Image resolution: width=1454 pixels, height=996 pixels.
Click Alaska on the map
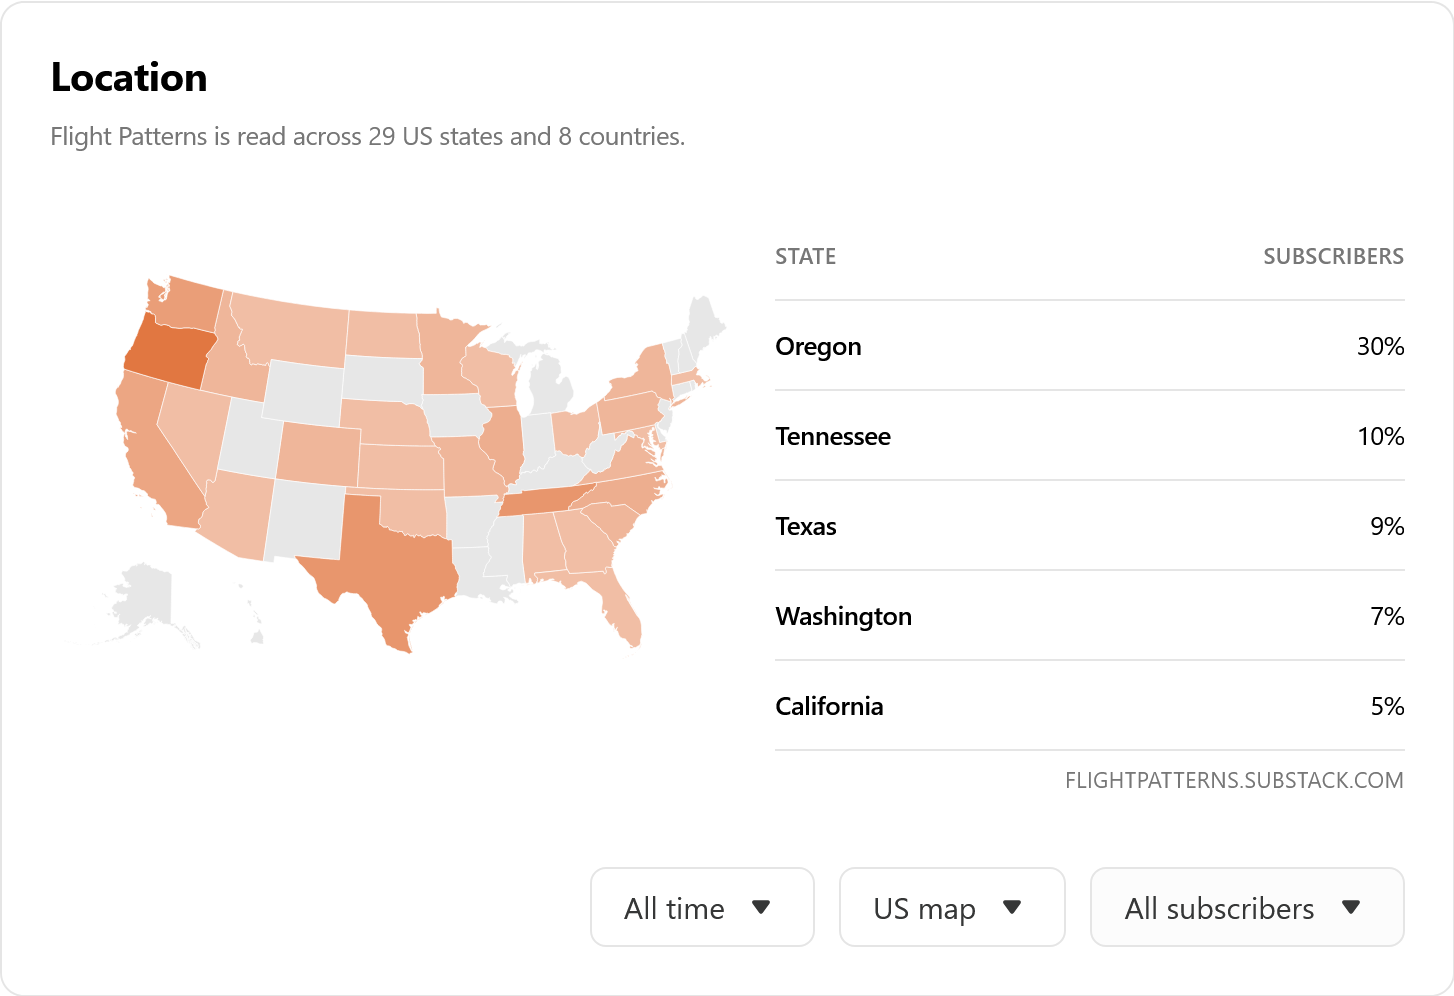(150, 605)
